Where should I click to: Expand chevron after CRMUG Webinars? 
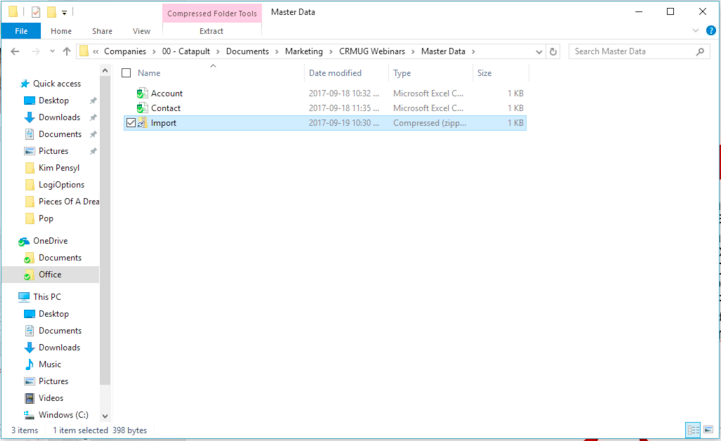(x=412, y=52)
